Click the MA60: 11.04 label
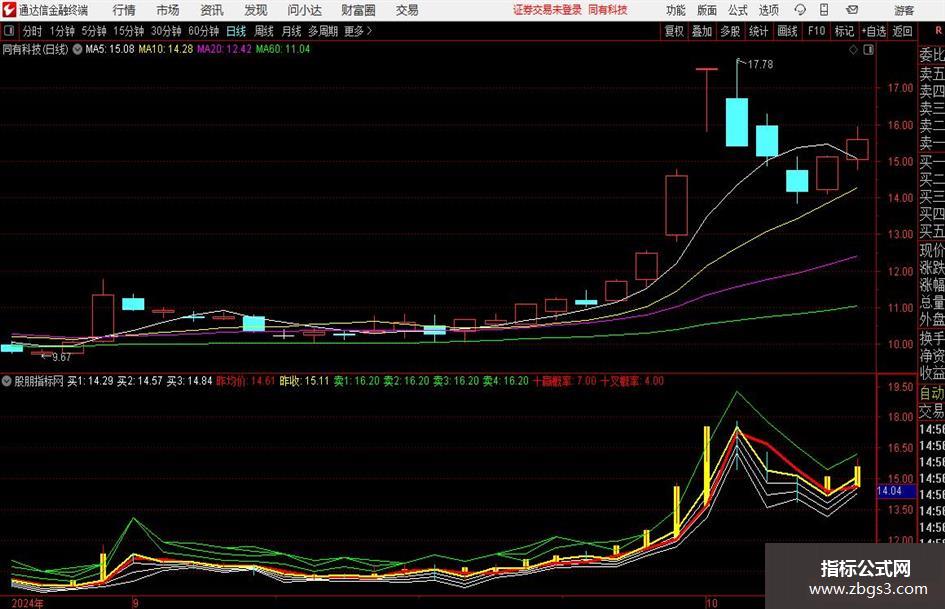 pos(283,49)
